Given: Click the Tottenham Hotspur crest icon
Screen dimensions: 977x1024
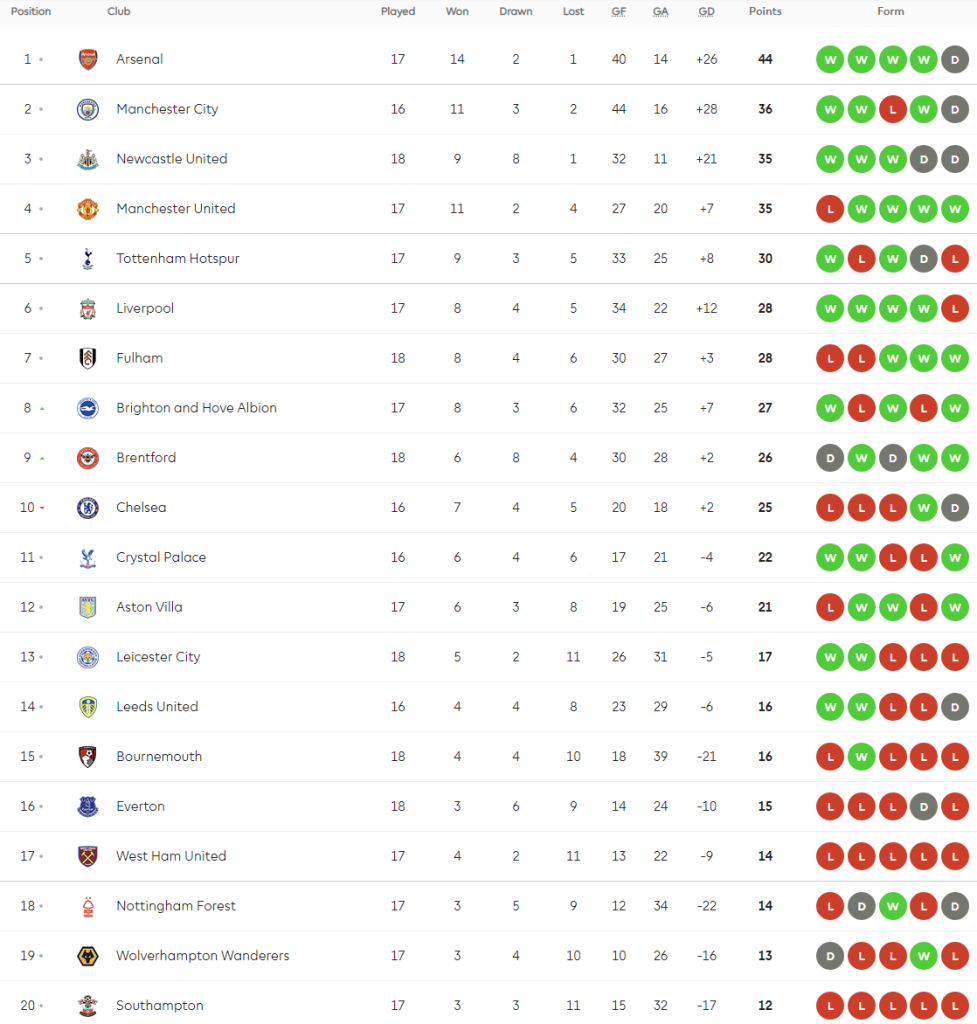Looking at the screenshot, I should coord(88,259).
